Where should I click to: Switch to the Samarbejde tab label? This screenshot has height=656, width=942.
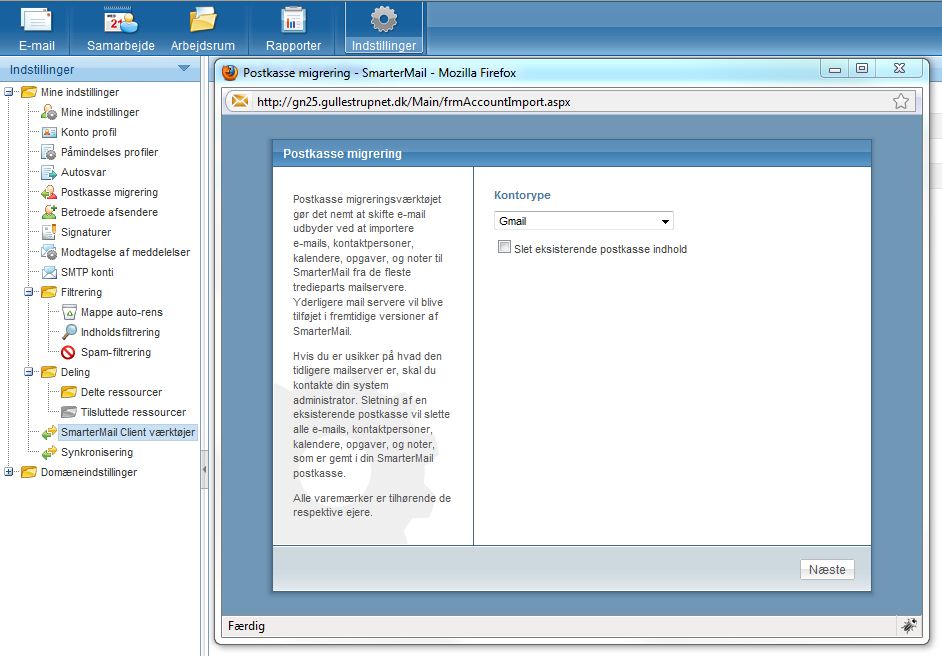[x=121, y=46]
